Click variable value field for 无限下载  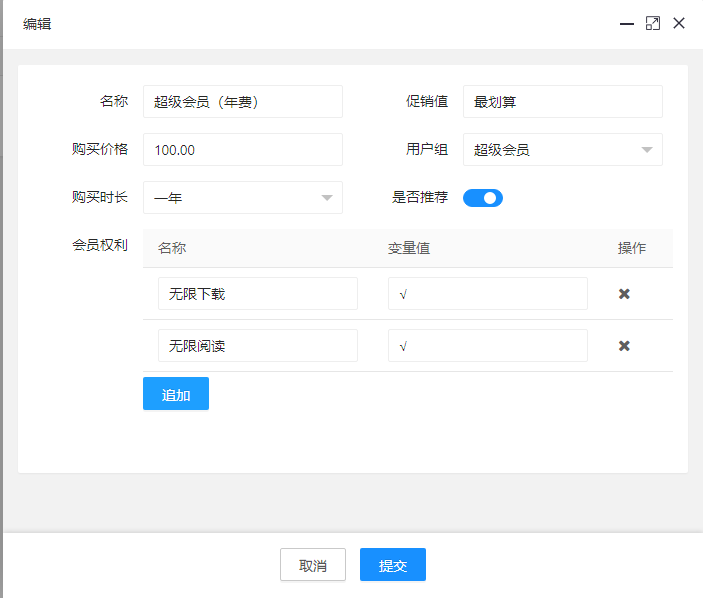(487, 294)
